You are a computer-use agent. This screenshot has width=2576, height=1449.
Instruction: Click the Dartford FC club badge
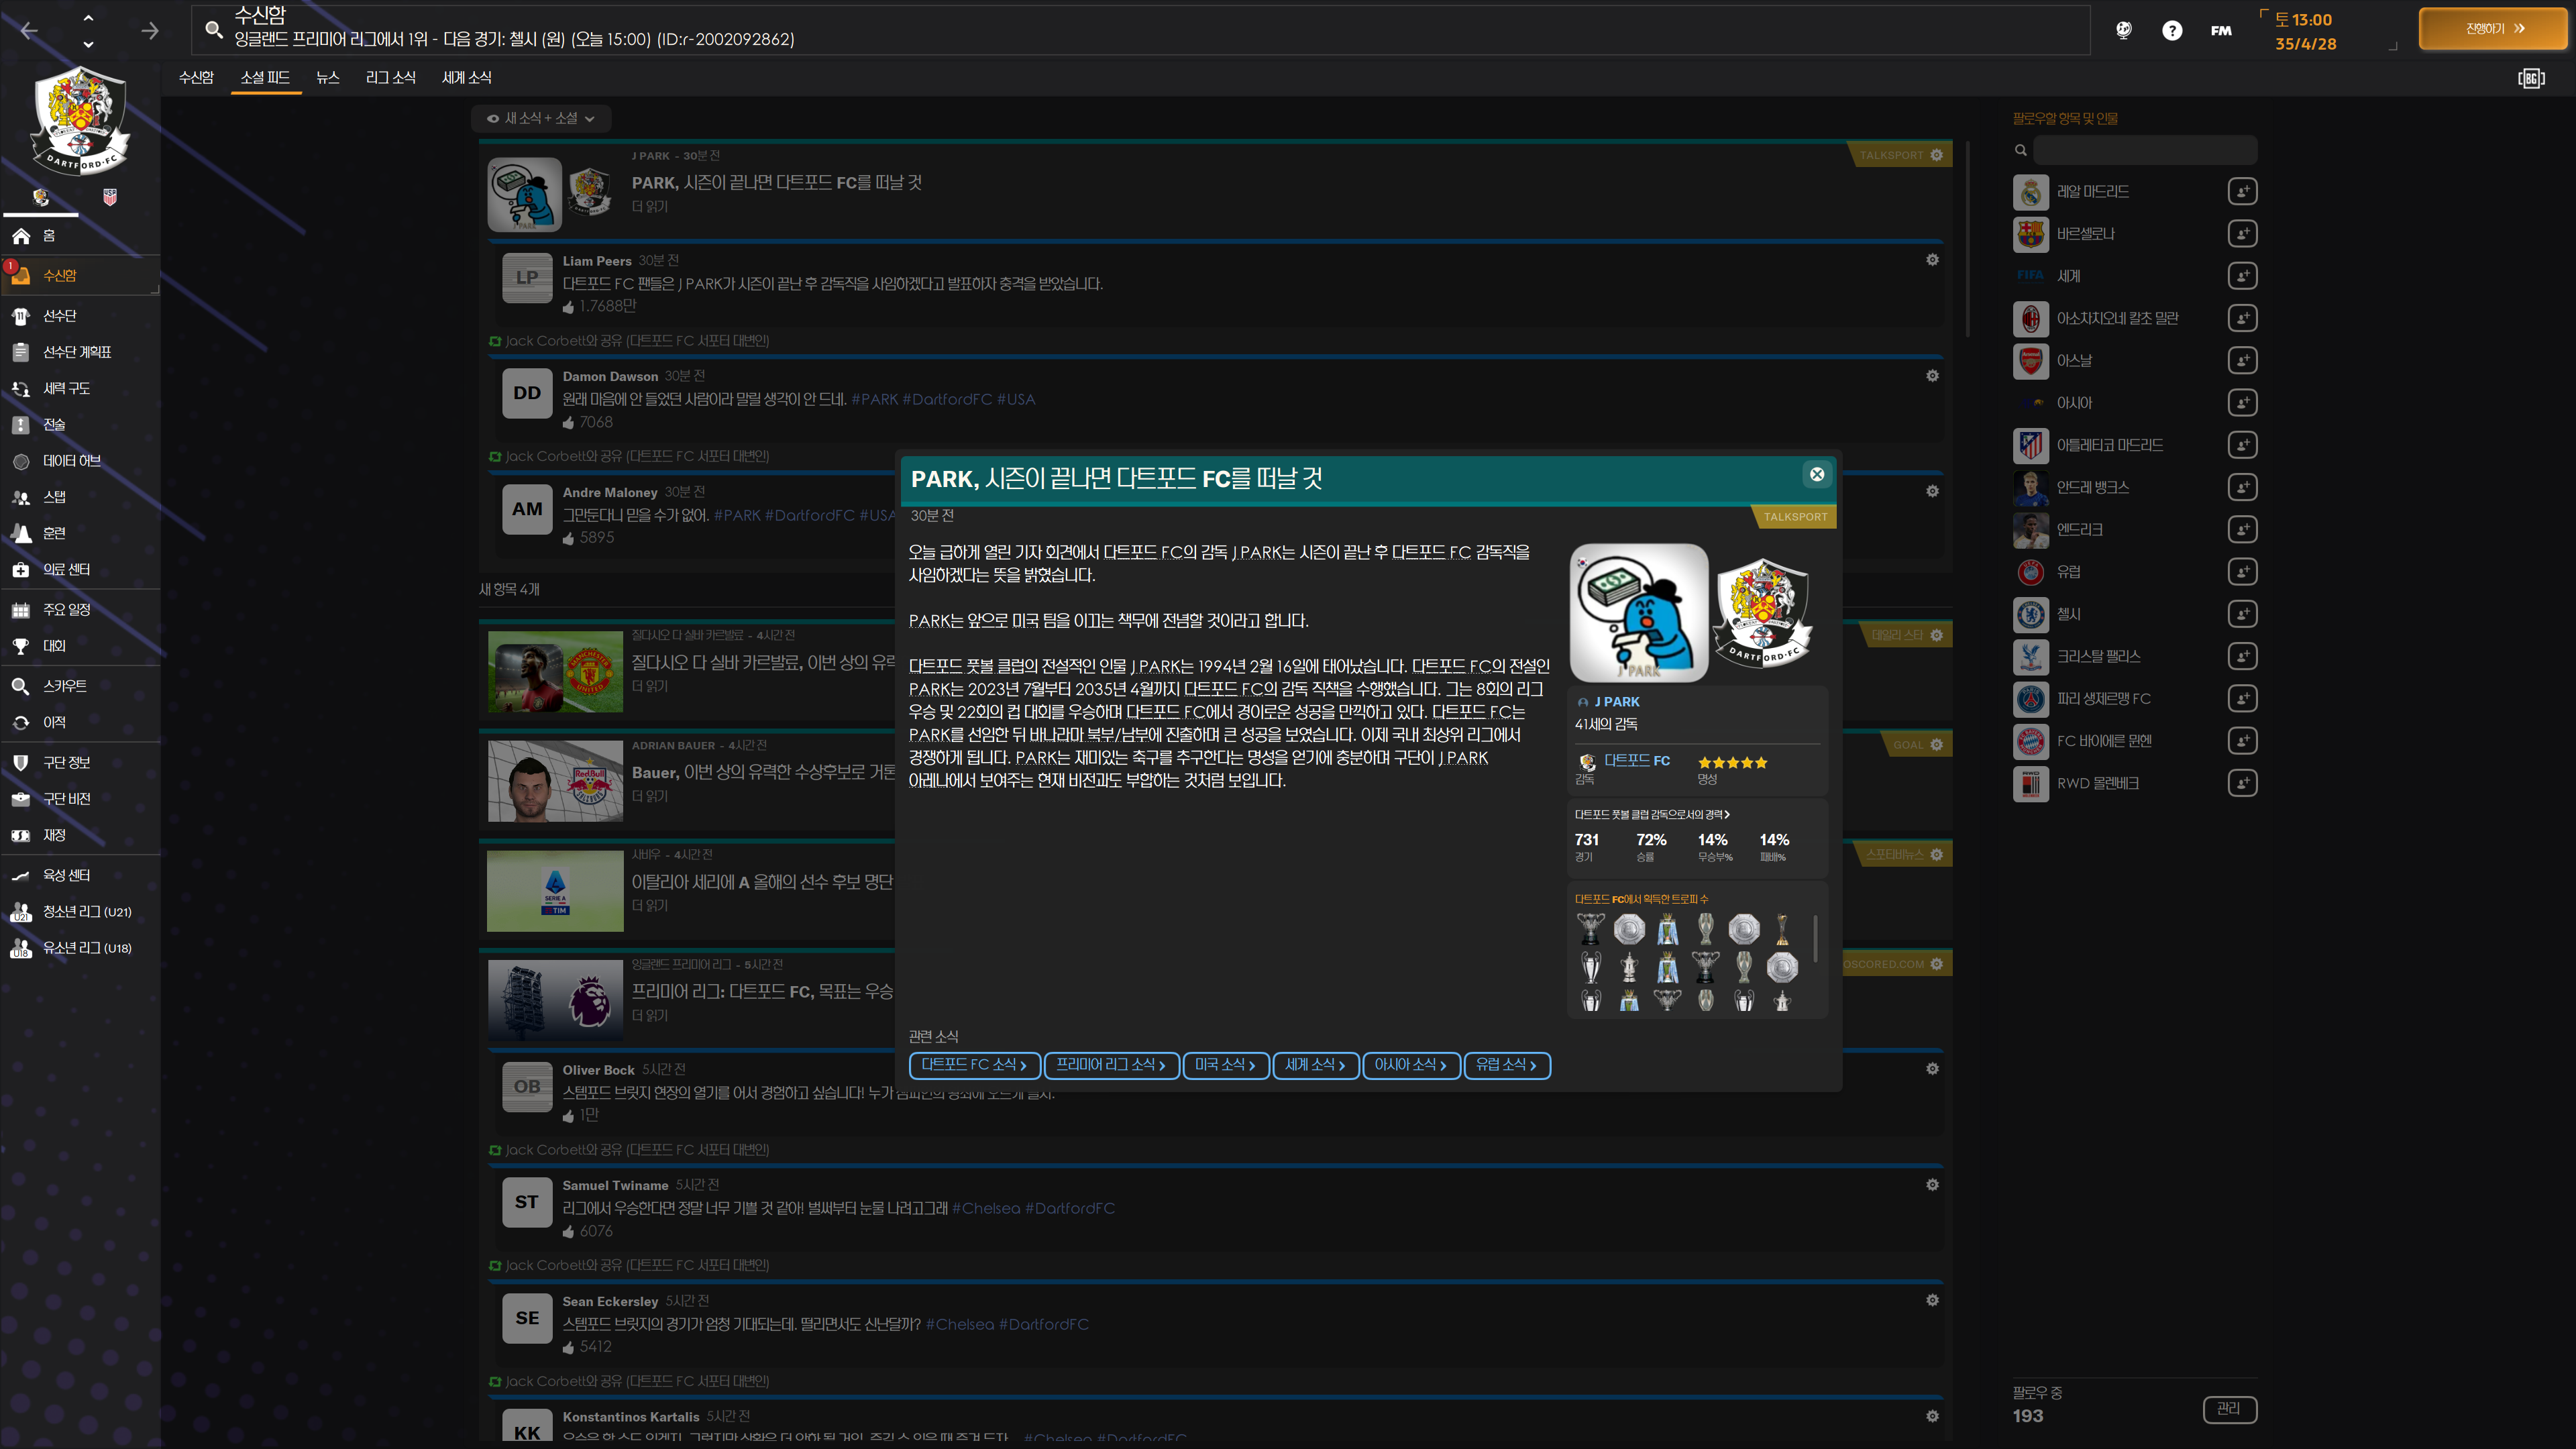[x=80, y=120]
